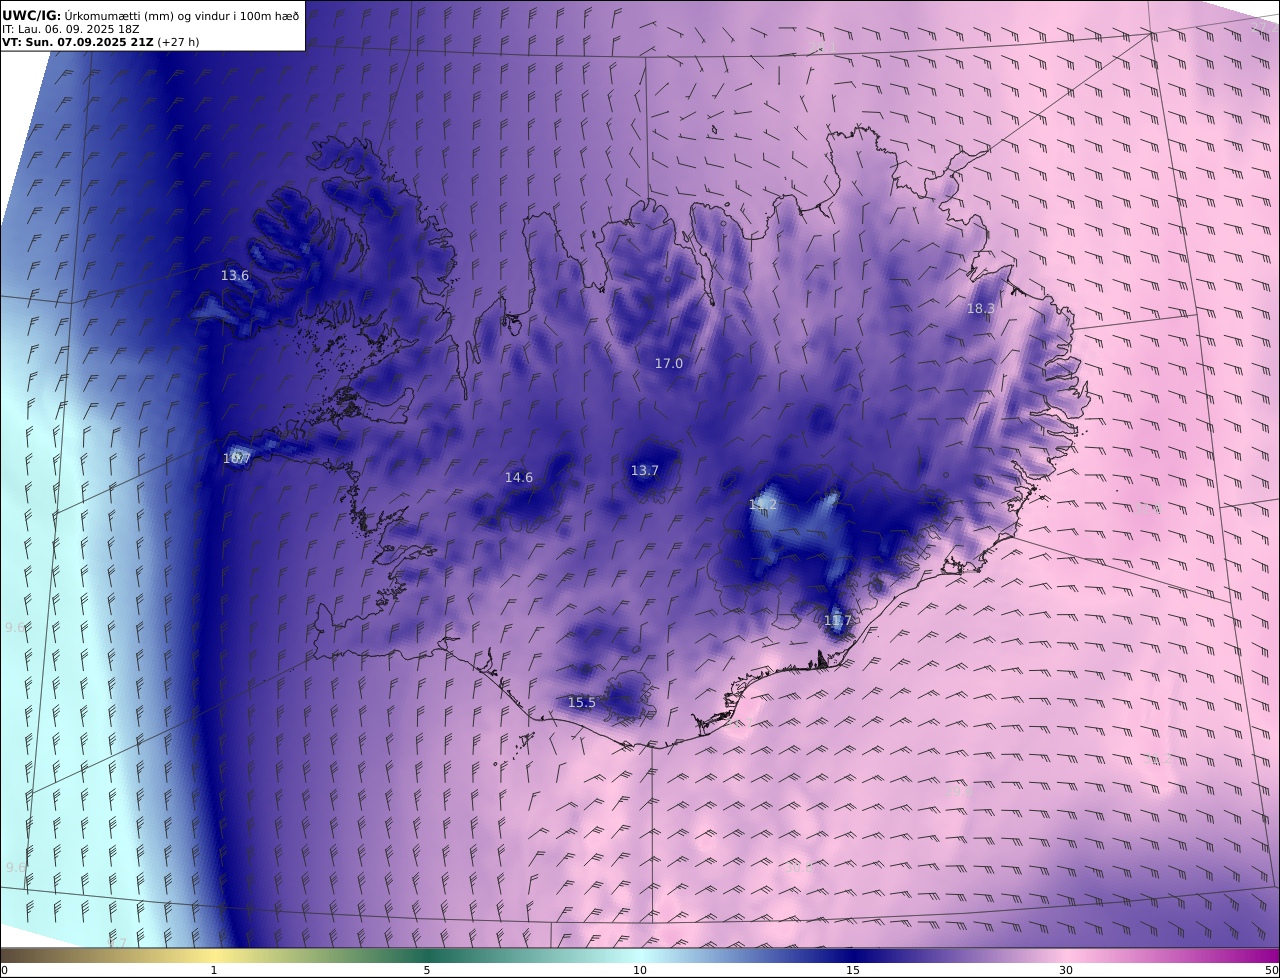Select the 18.3 value in the east
The width and height of the screenshot is (1280, 978).
980,308
